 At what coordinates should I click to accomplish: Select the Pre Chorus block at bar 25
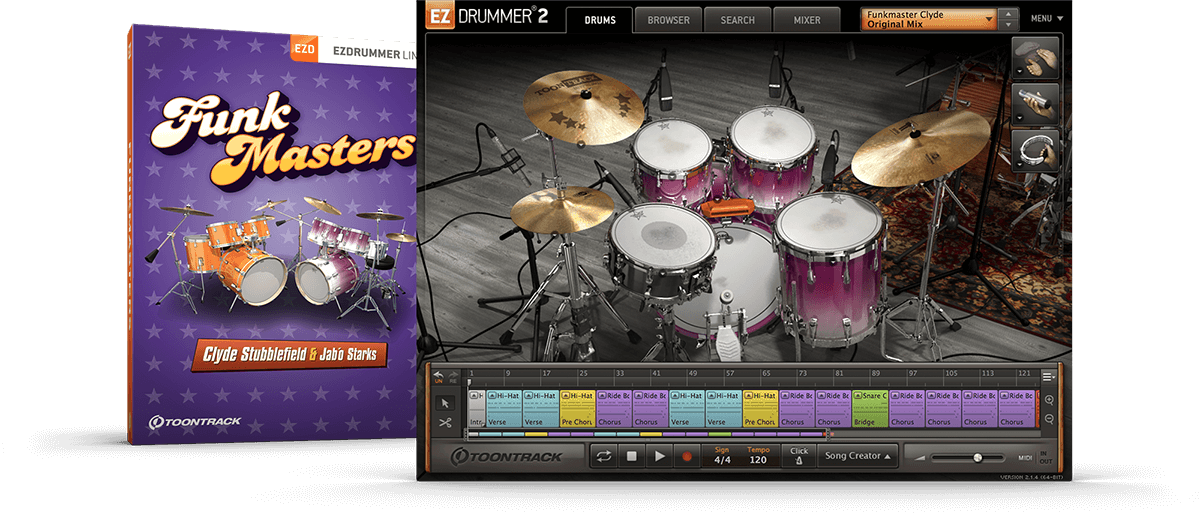[x=578, y=408]
